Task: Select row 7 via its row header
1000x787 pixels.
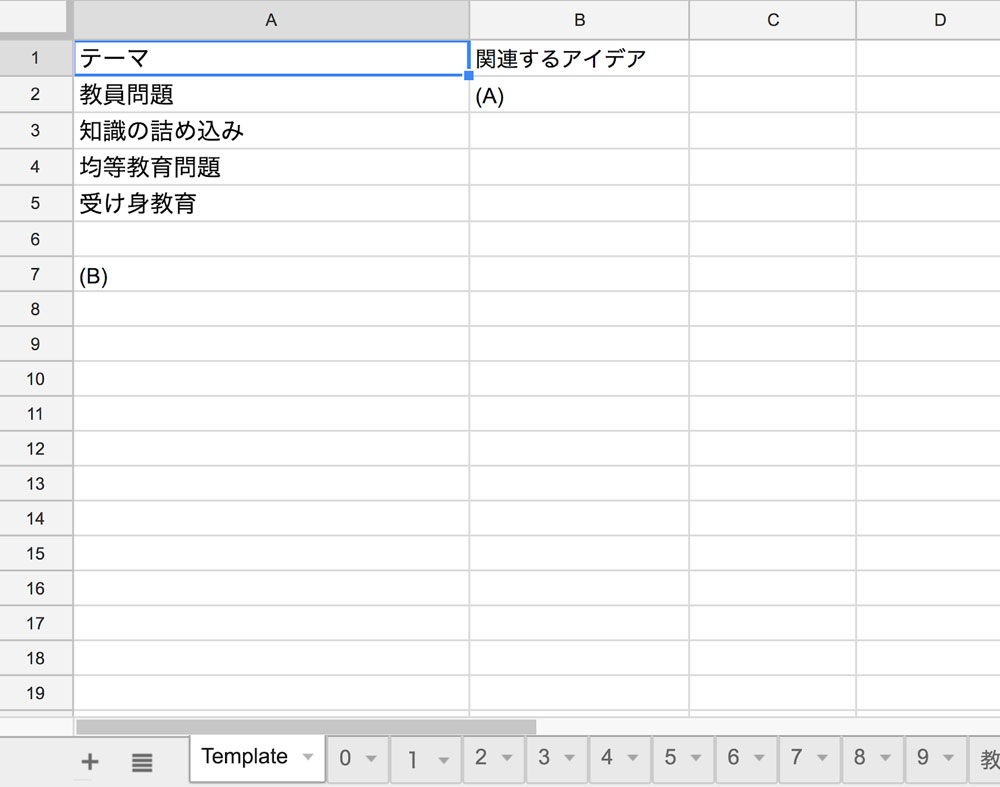Action: (x=36, y=274)
